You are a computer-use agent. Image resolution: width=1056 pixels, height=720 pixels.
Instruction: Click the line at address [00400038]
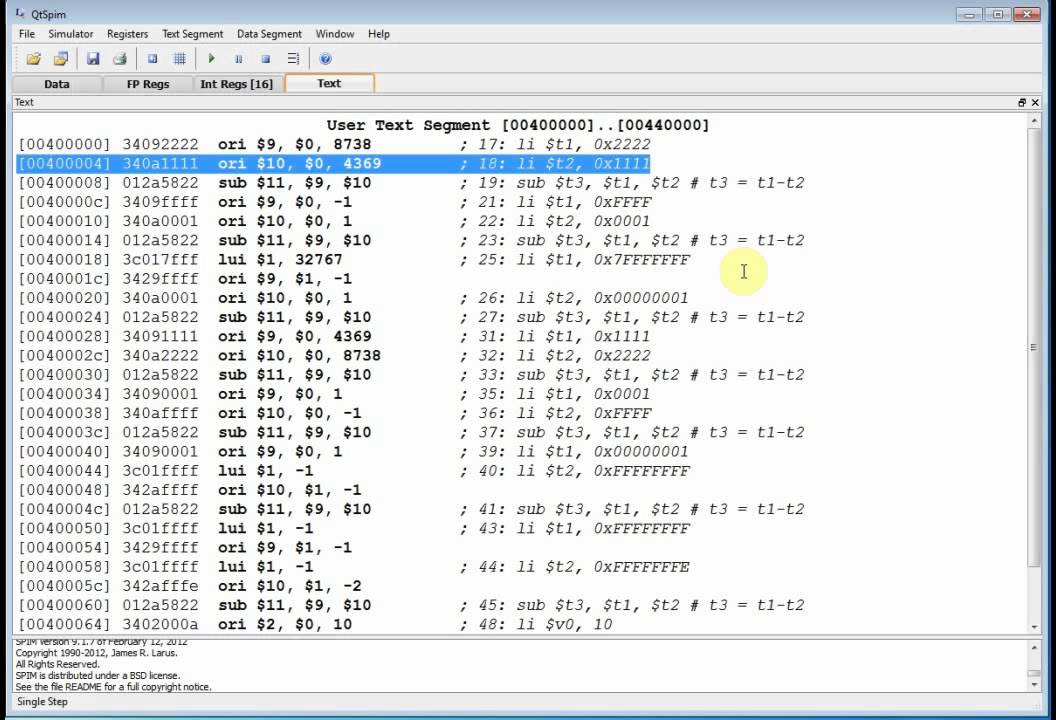(x=335, y=414)
